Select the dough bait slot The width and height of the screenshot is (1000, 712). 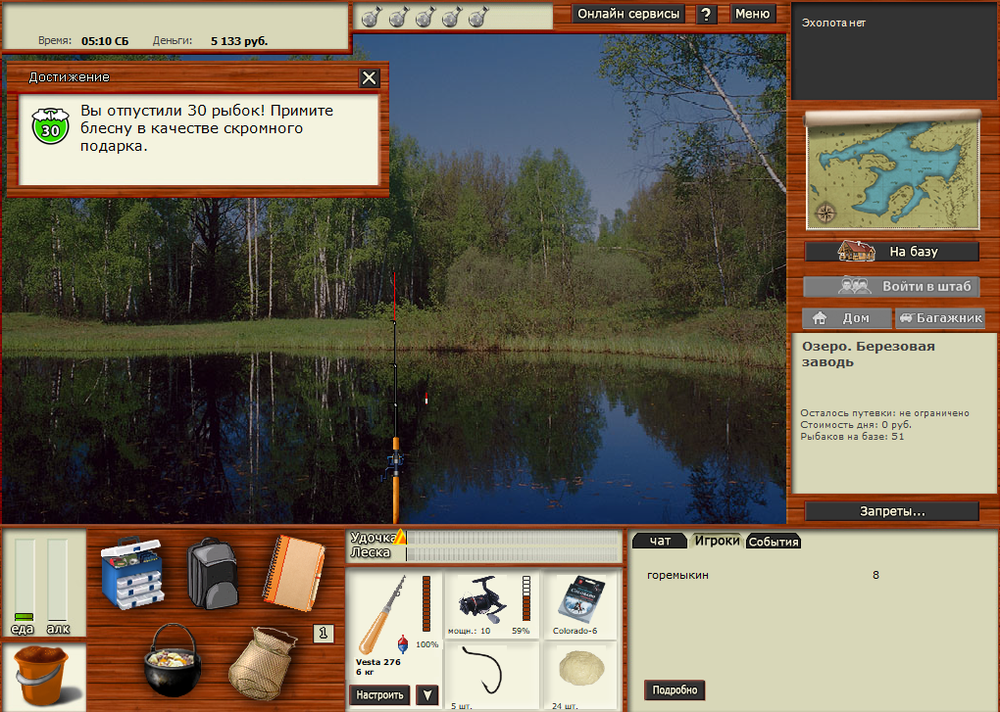click(581, 671)
